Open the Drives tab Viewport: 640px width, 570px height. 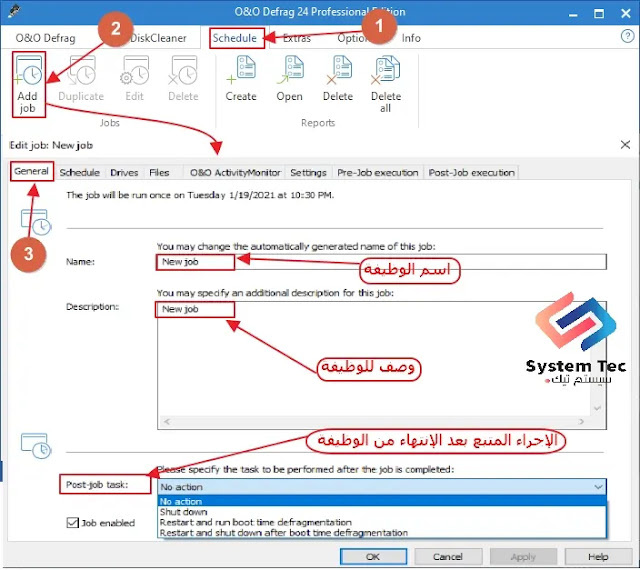(x=124, y=173)
